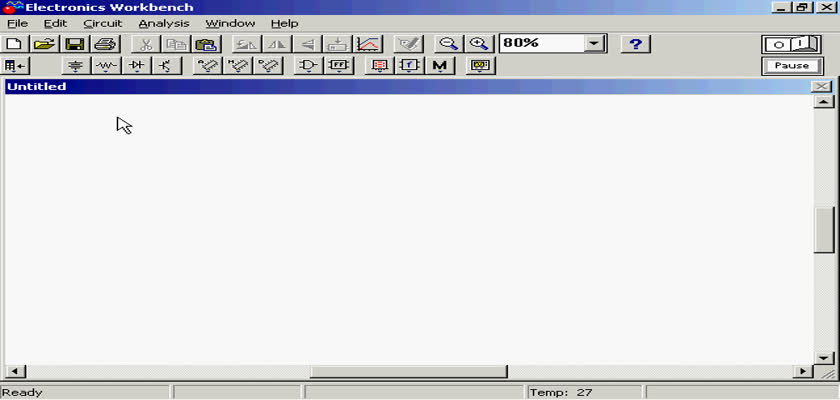The image size is (840, 400).
Task: Open the Sources parts bin
Action: click(x=77, y=66)
